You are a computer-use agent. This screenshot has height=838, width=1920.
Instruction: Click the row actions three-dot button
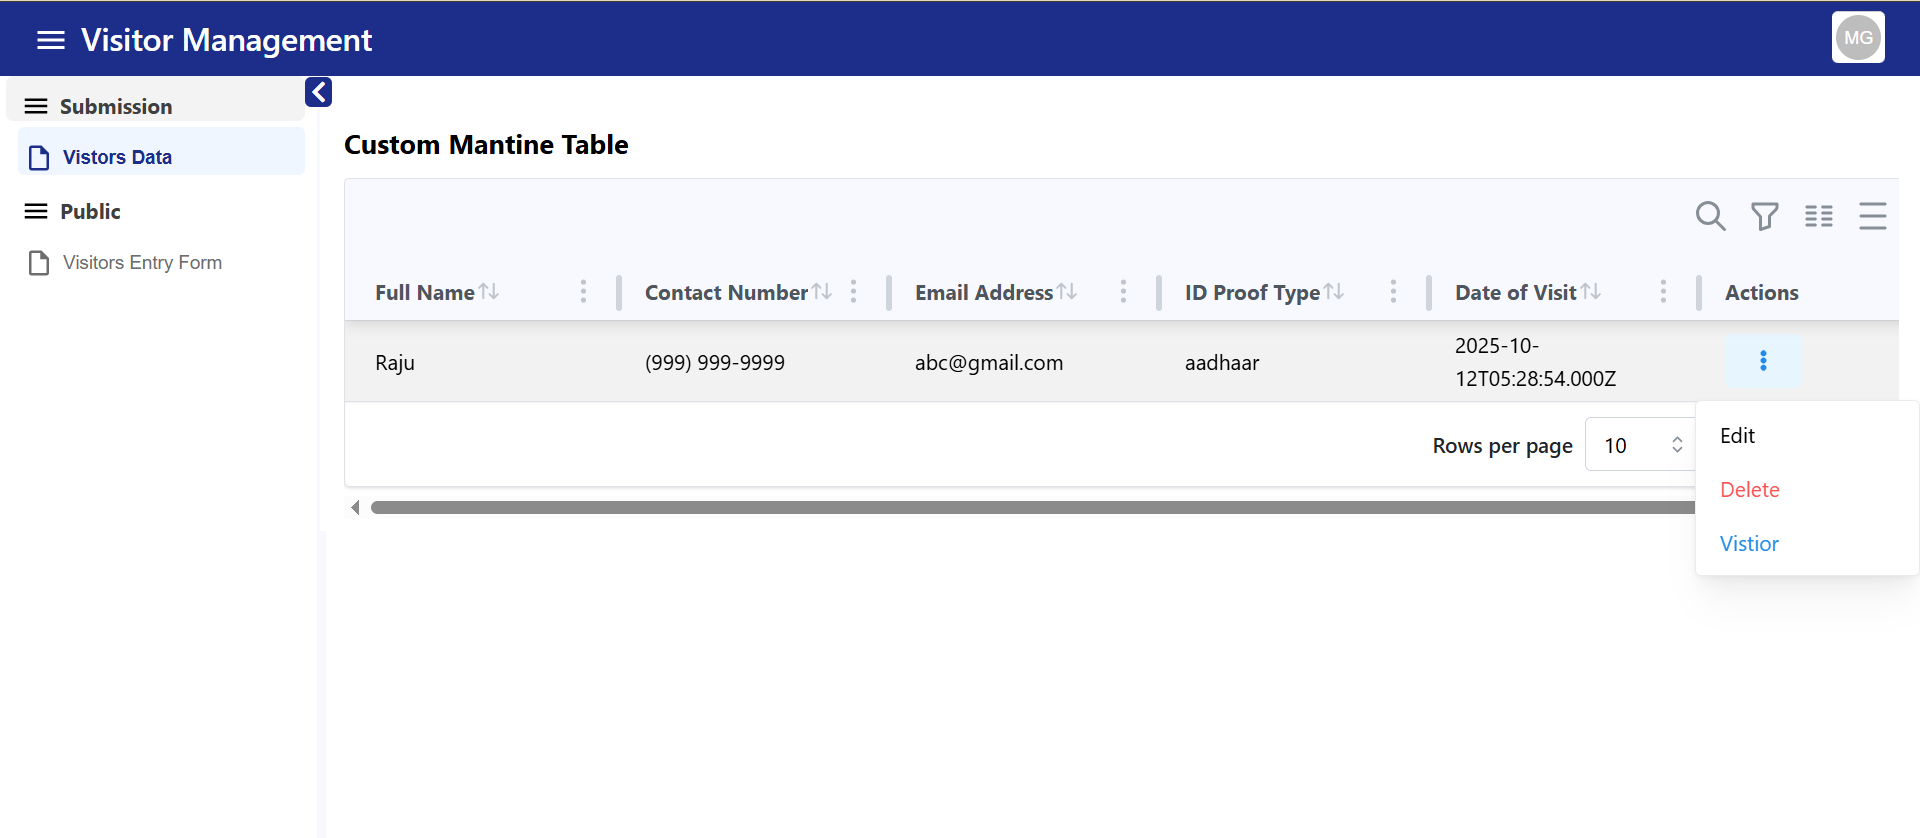click(x=1762, y=361)
